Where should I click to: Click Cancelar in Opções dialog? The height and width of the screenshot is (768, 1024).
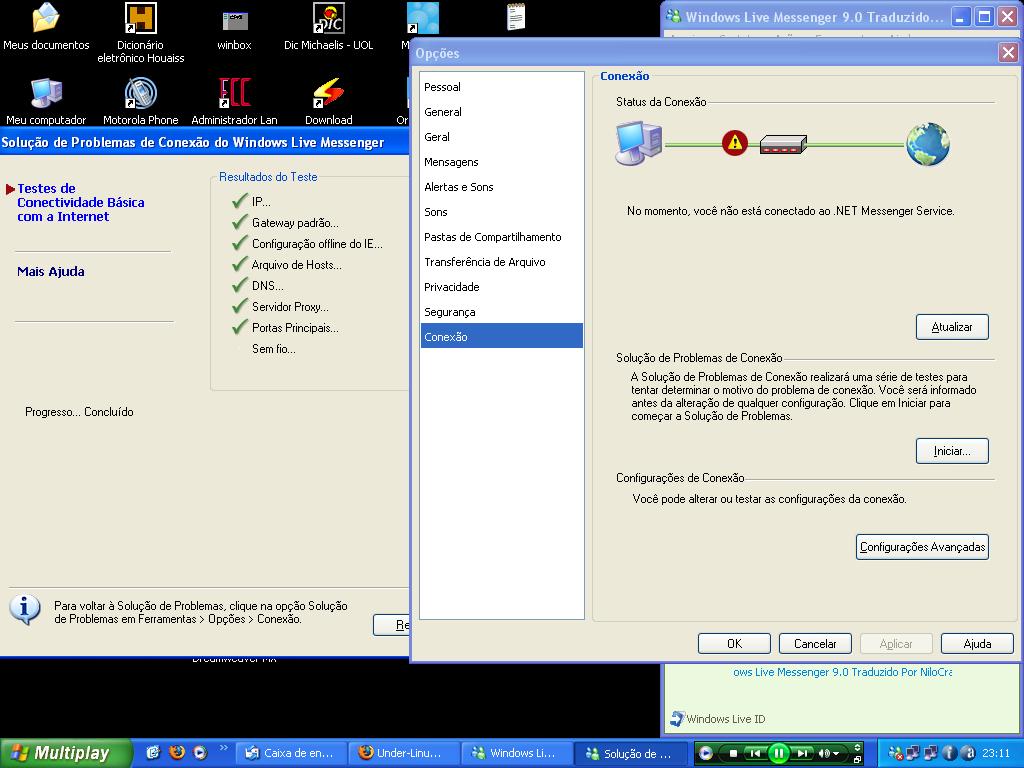815,644
